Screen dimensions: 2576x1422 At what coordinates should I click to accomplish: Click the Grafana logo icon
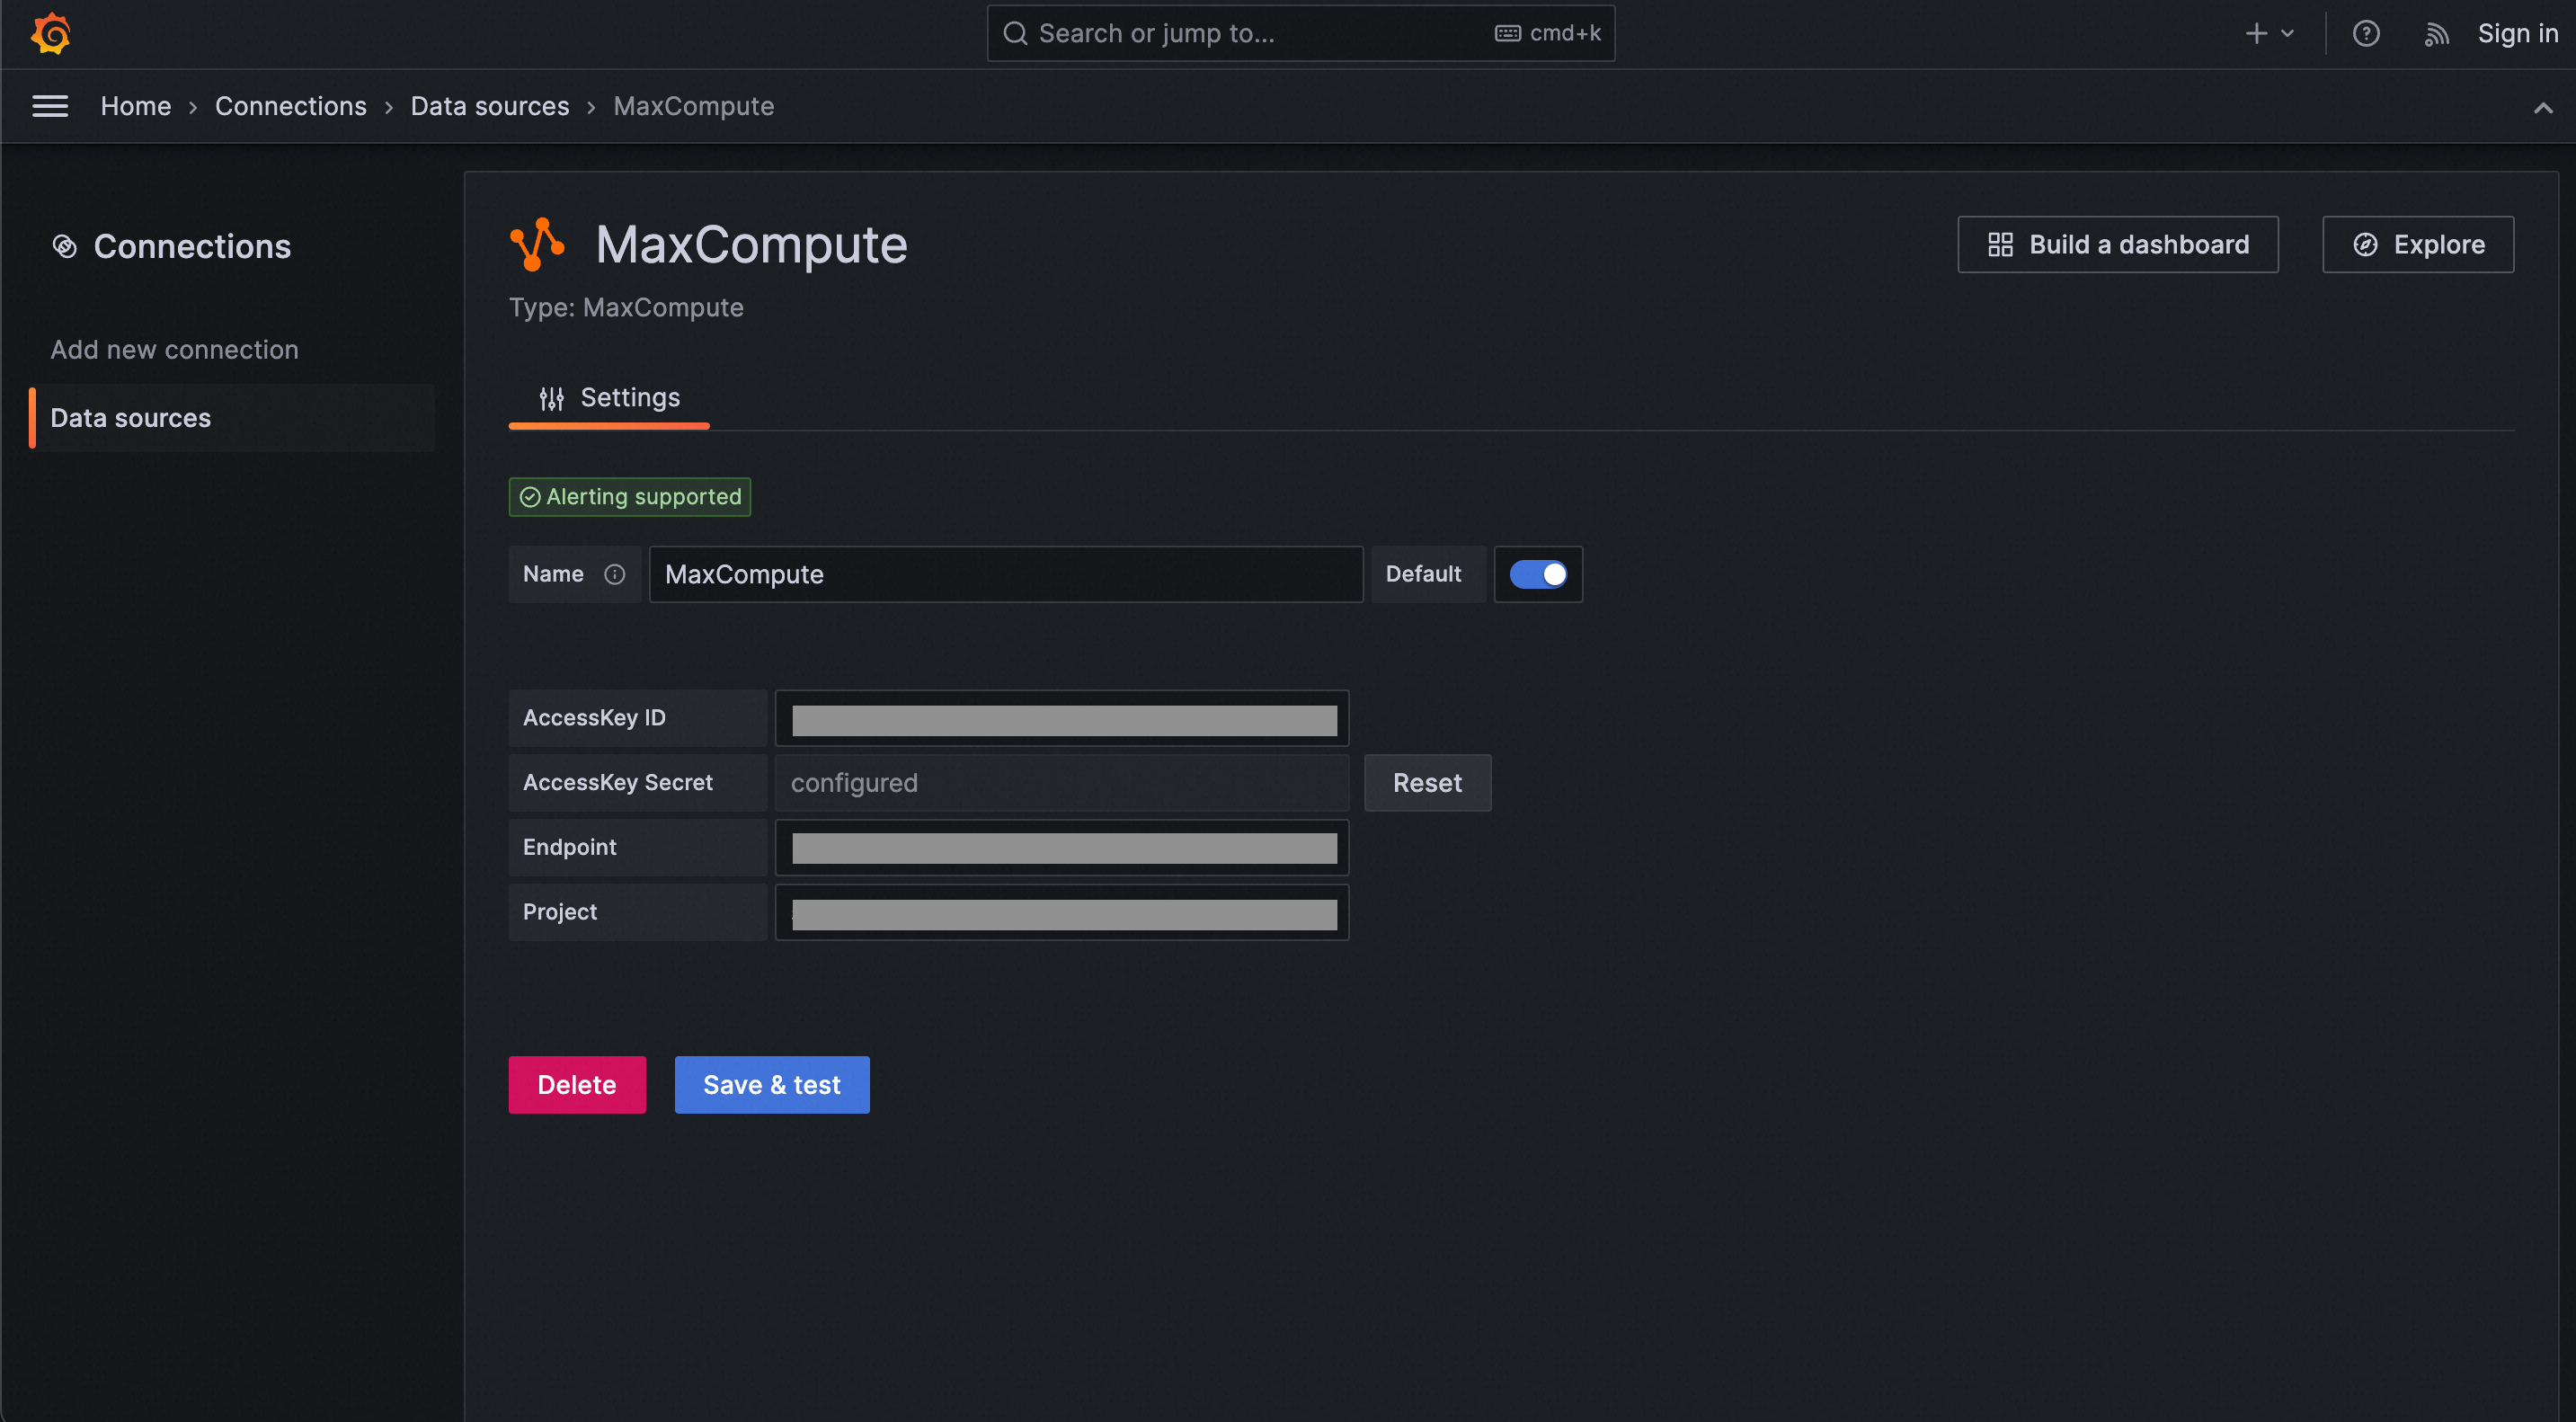(x=50, y=33)
